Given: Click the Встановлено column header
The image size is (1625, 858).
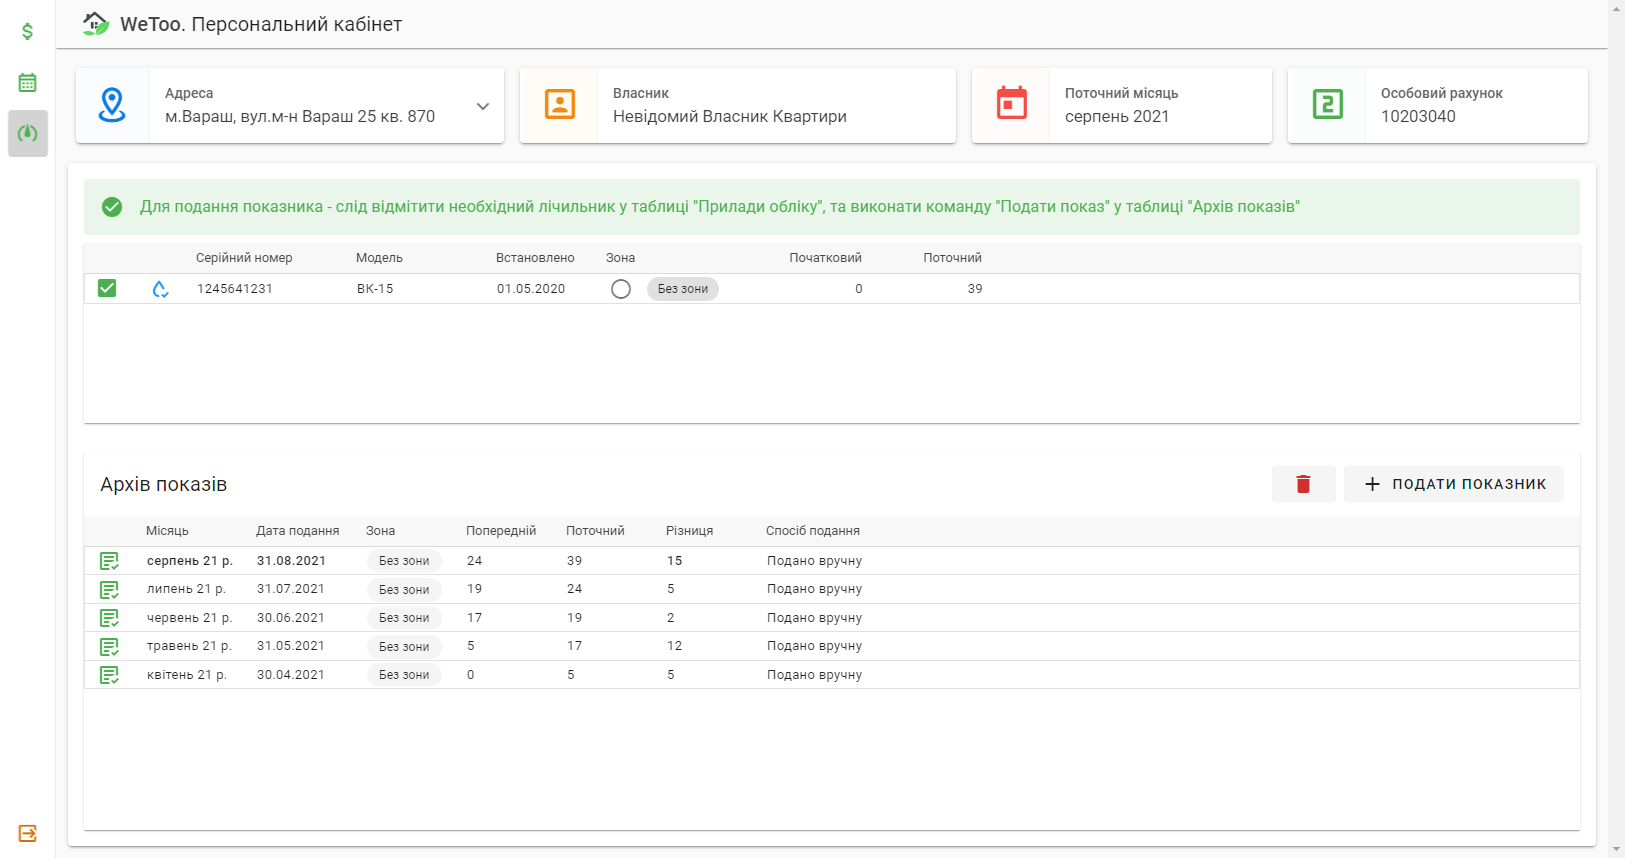Looking at the screenshot, I should [535, 258].
